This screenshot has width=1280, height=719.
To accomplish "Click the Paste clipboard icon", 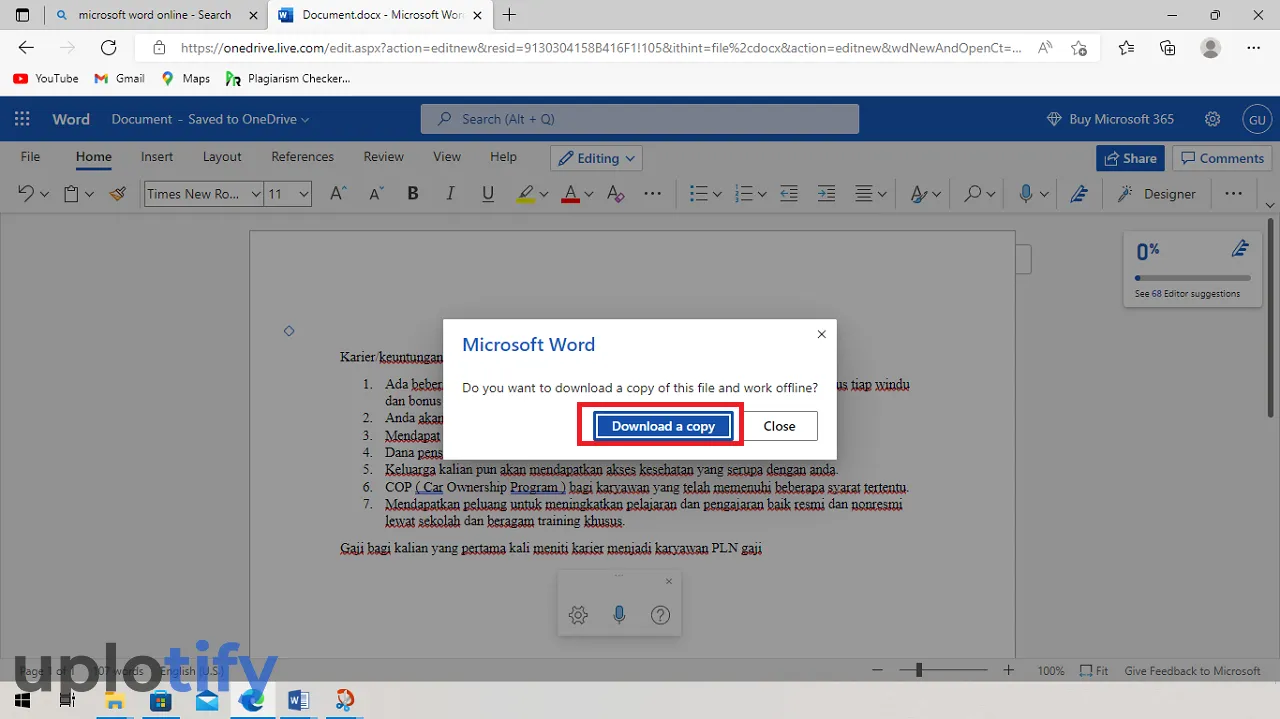I will pyautogui.click(x=71, y=194).
